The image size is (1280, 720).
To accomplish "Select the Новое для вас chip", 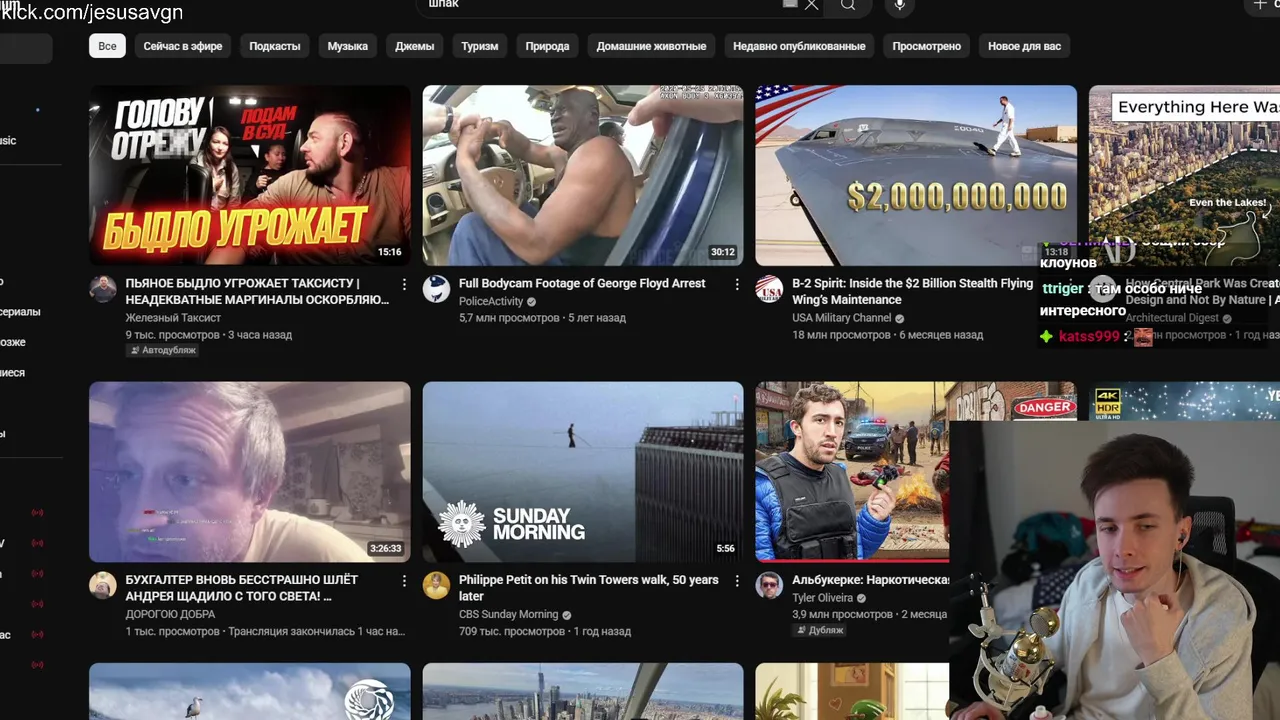I will [1024, 46].
